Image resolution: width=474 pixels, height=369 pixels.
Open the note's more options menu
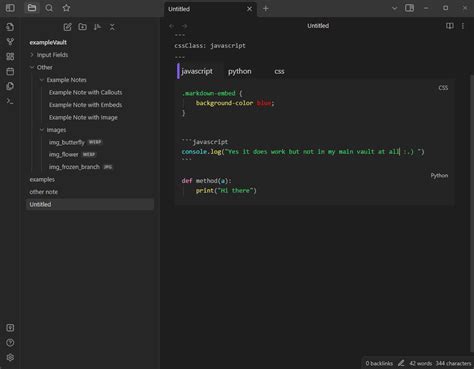coord(463,26)
